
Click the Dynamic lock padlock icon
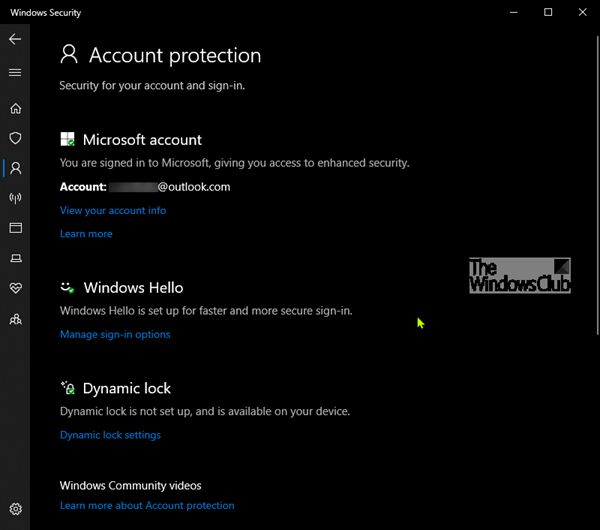tap(68, 388)
